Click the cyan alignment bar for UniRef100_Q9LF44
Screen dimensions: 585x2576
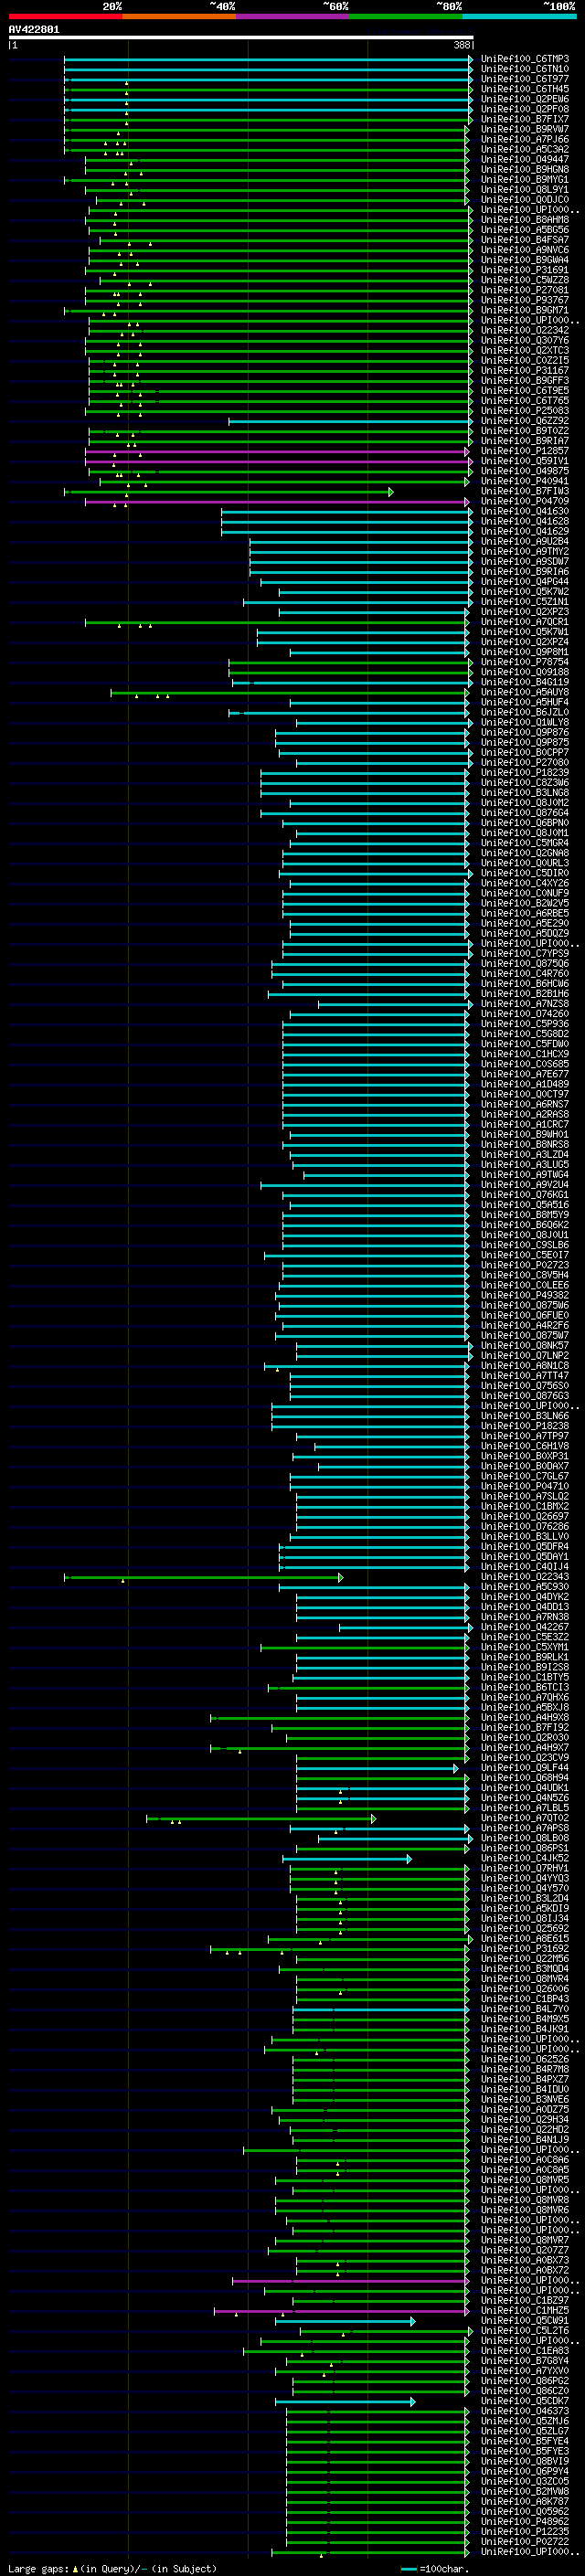pos(377,1768)
